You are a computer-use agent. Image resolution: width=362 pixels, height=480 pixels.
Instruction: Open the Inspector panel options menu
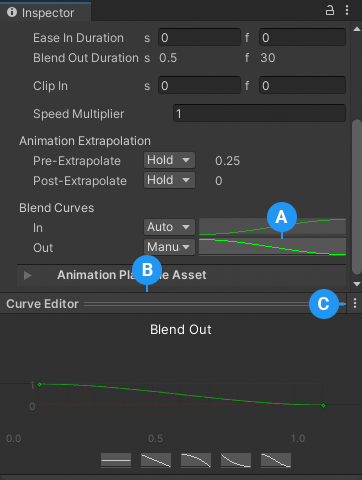tap(347, 10)
